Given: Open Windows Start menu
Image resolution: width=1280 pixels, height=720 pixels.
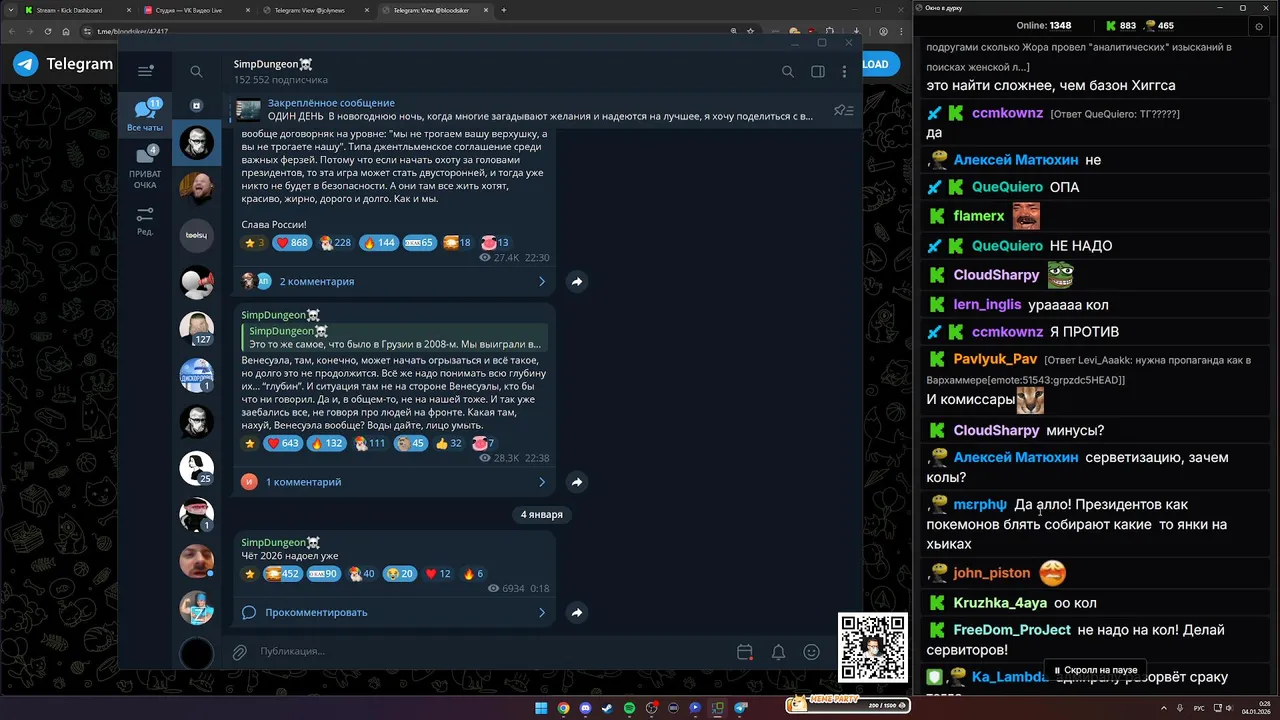Looking at the screenshot, I should tap(541, 708).
